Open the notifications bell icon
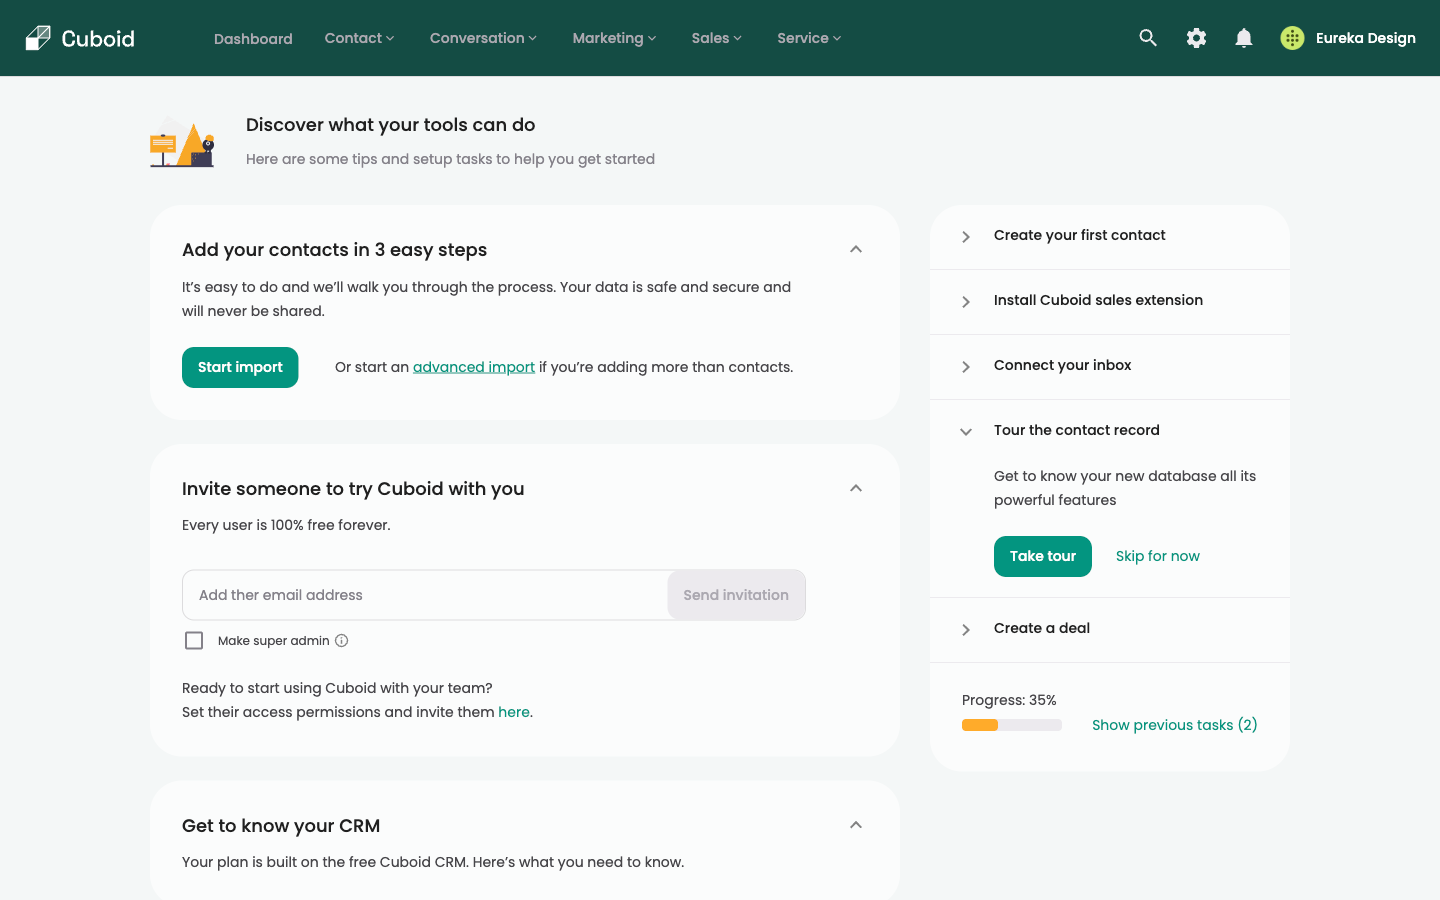1440x900 pixels. pos(1244,38)
